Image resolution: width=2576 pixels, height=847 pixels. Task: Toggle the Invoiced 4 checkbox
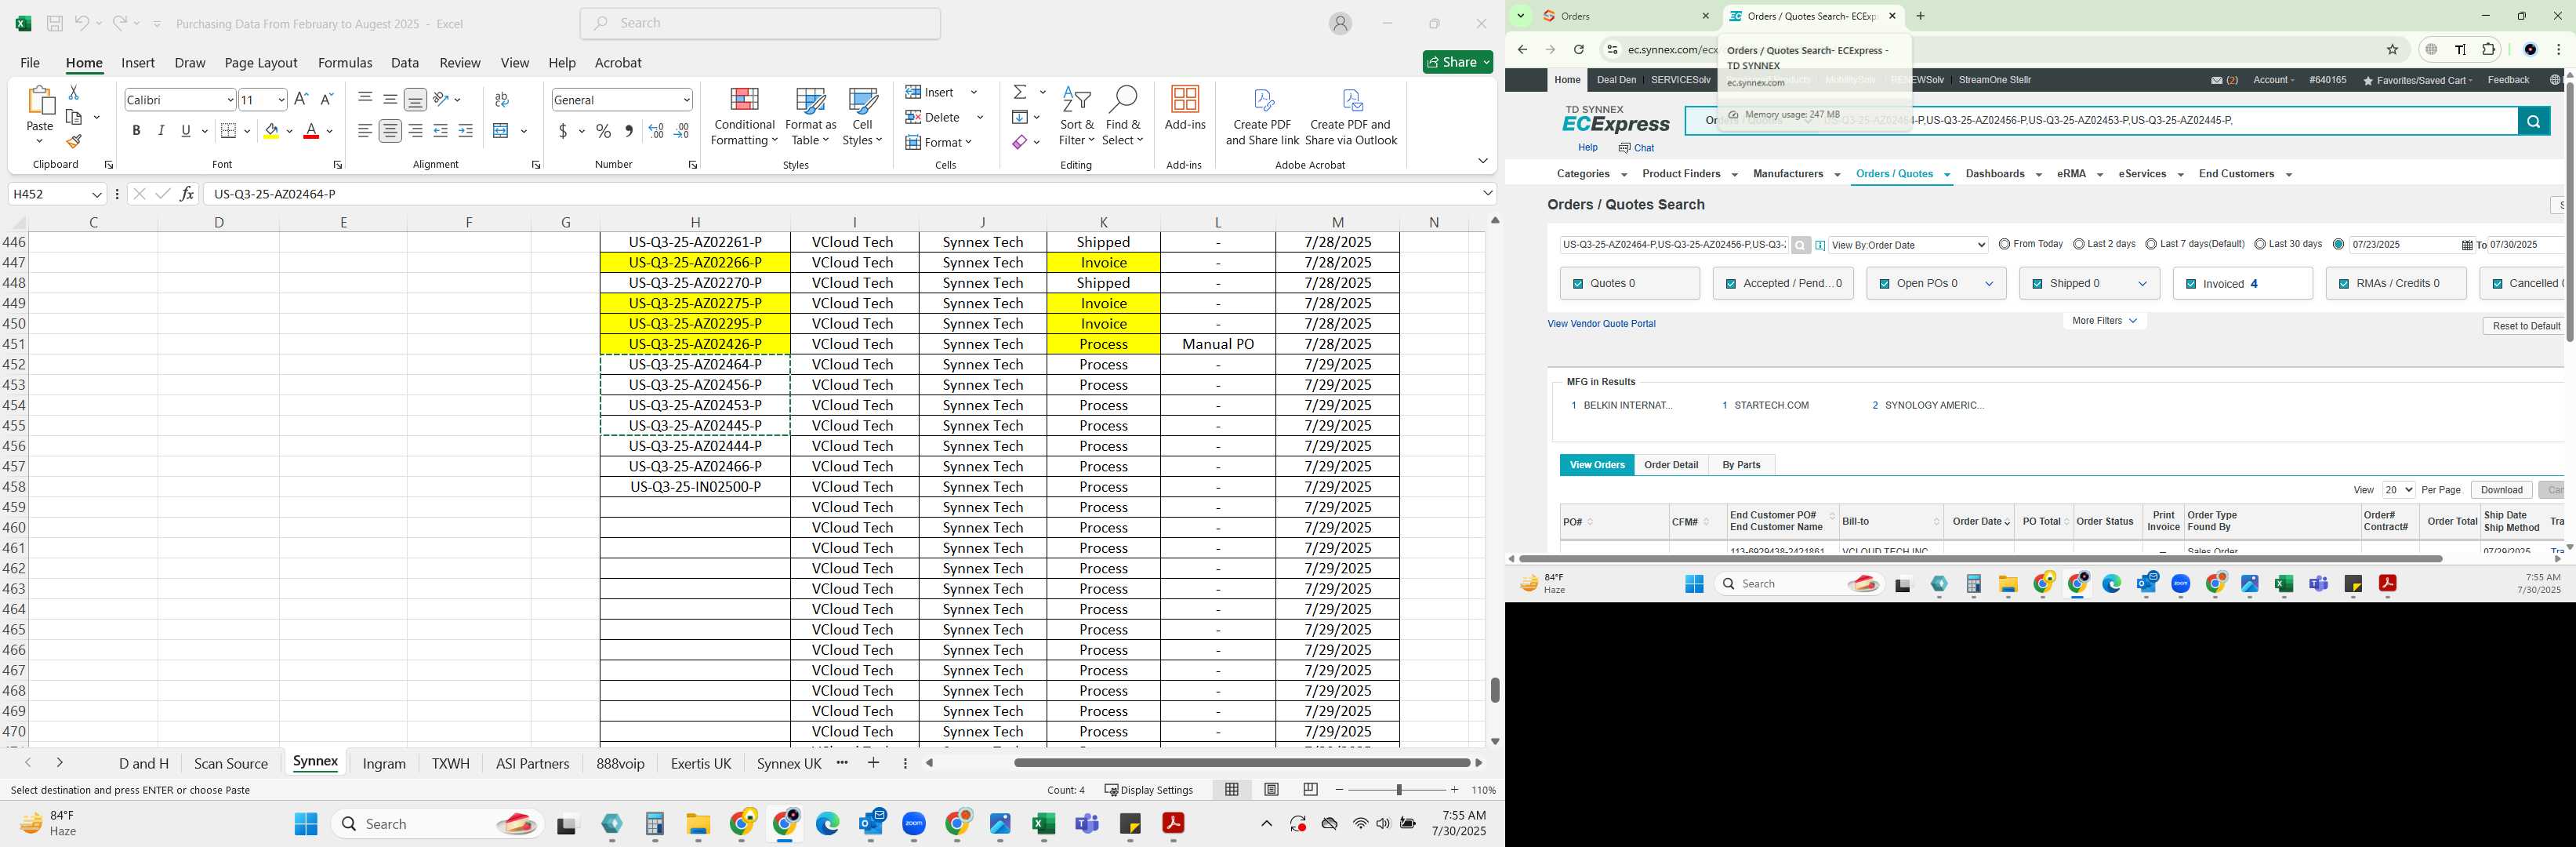click(x=2191, y=284)
